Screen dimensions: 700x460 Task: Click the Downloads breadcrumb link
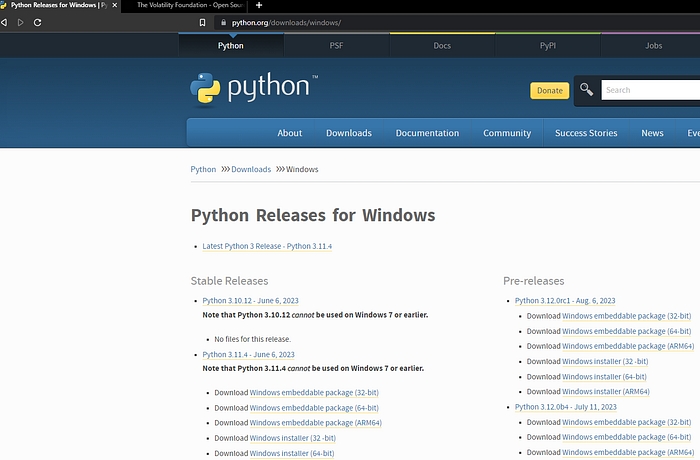pos(251,169)
